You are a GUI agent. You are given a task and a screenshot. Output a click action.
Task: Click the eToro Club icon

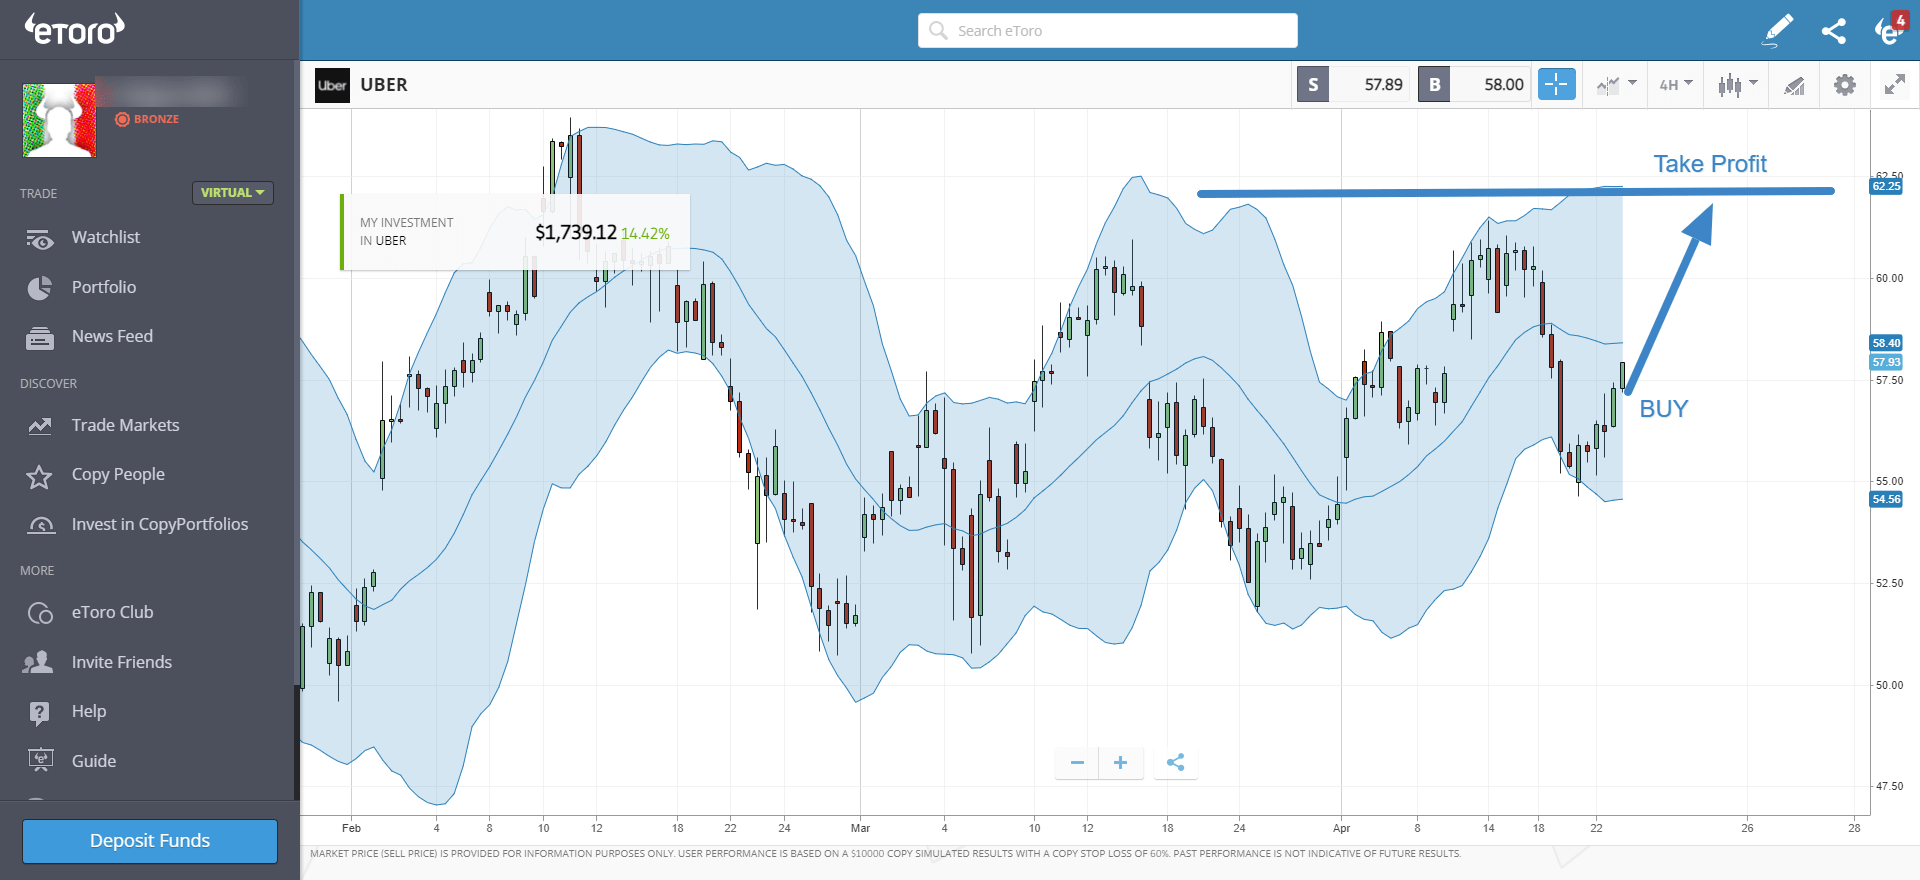[40, 613]
